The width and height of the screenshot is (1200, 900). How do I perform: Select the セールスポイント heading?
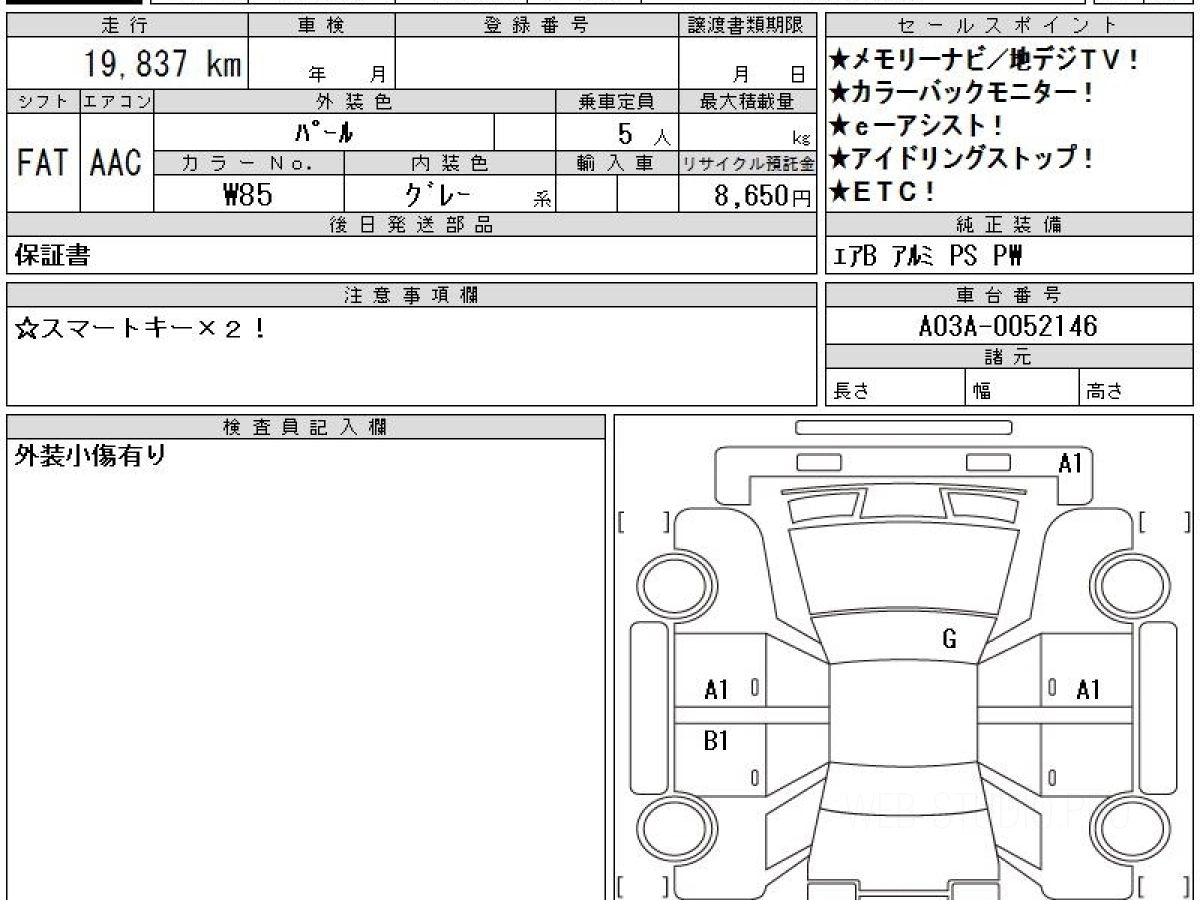[x=1009, y=26]
